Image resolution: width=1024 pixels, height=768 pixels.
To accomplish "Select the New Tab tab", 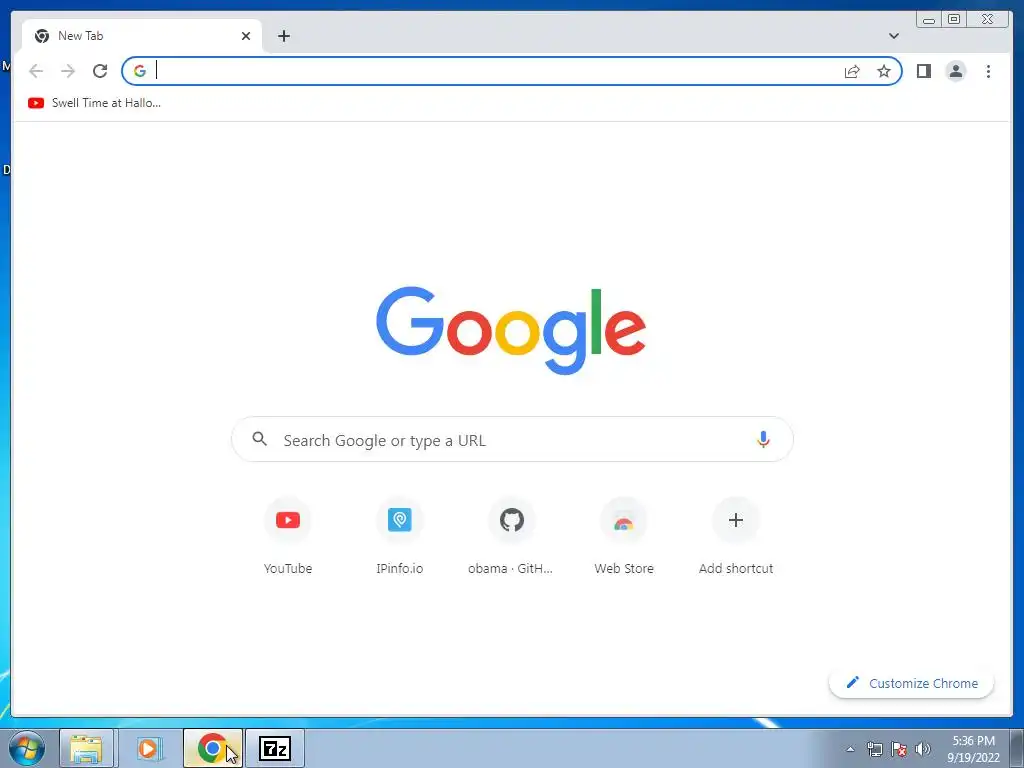I will (x=141, y=36).
